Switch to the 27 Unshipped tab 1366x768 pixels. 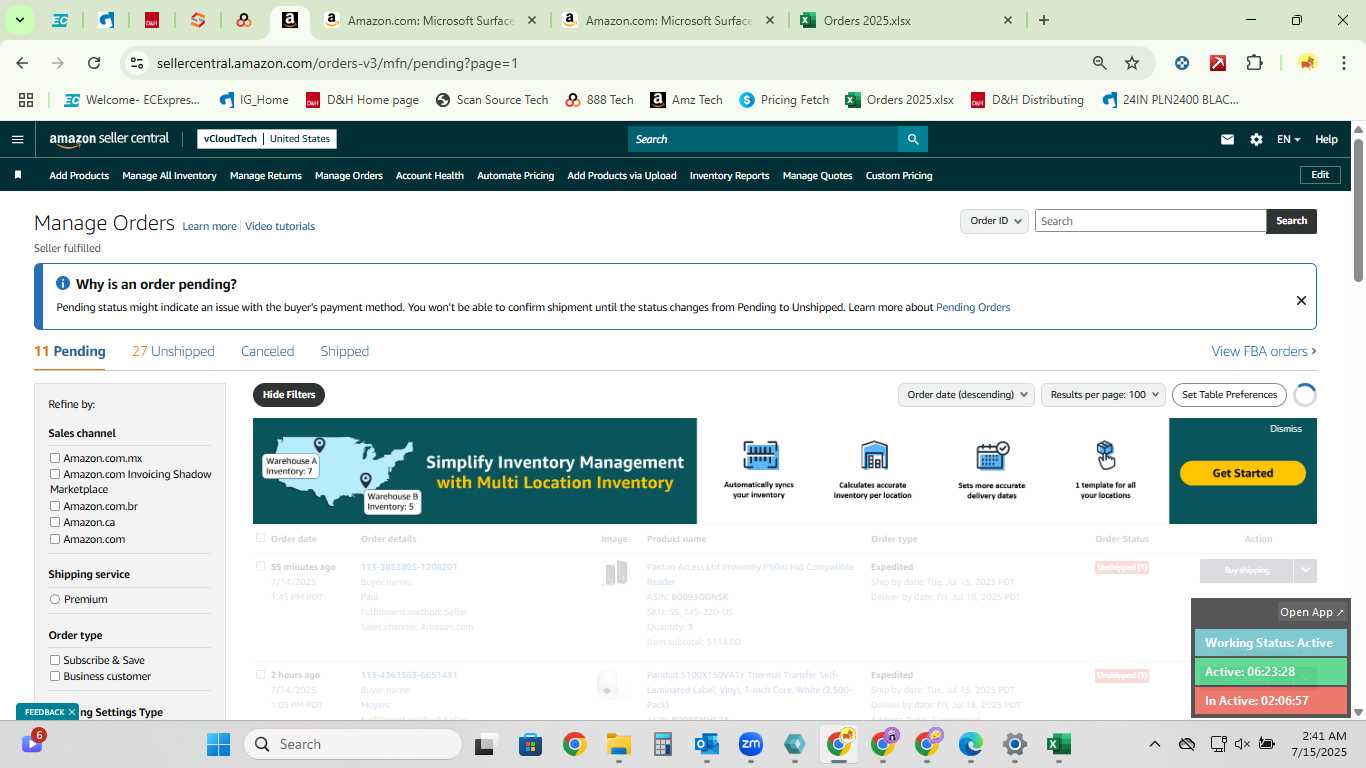(173, 351)
